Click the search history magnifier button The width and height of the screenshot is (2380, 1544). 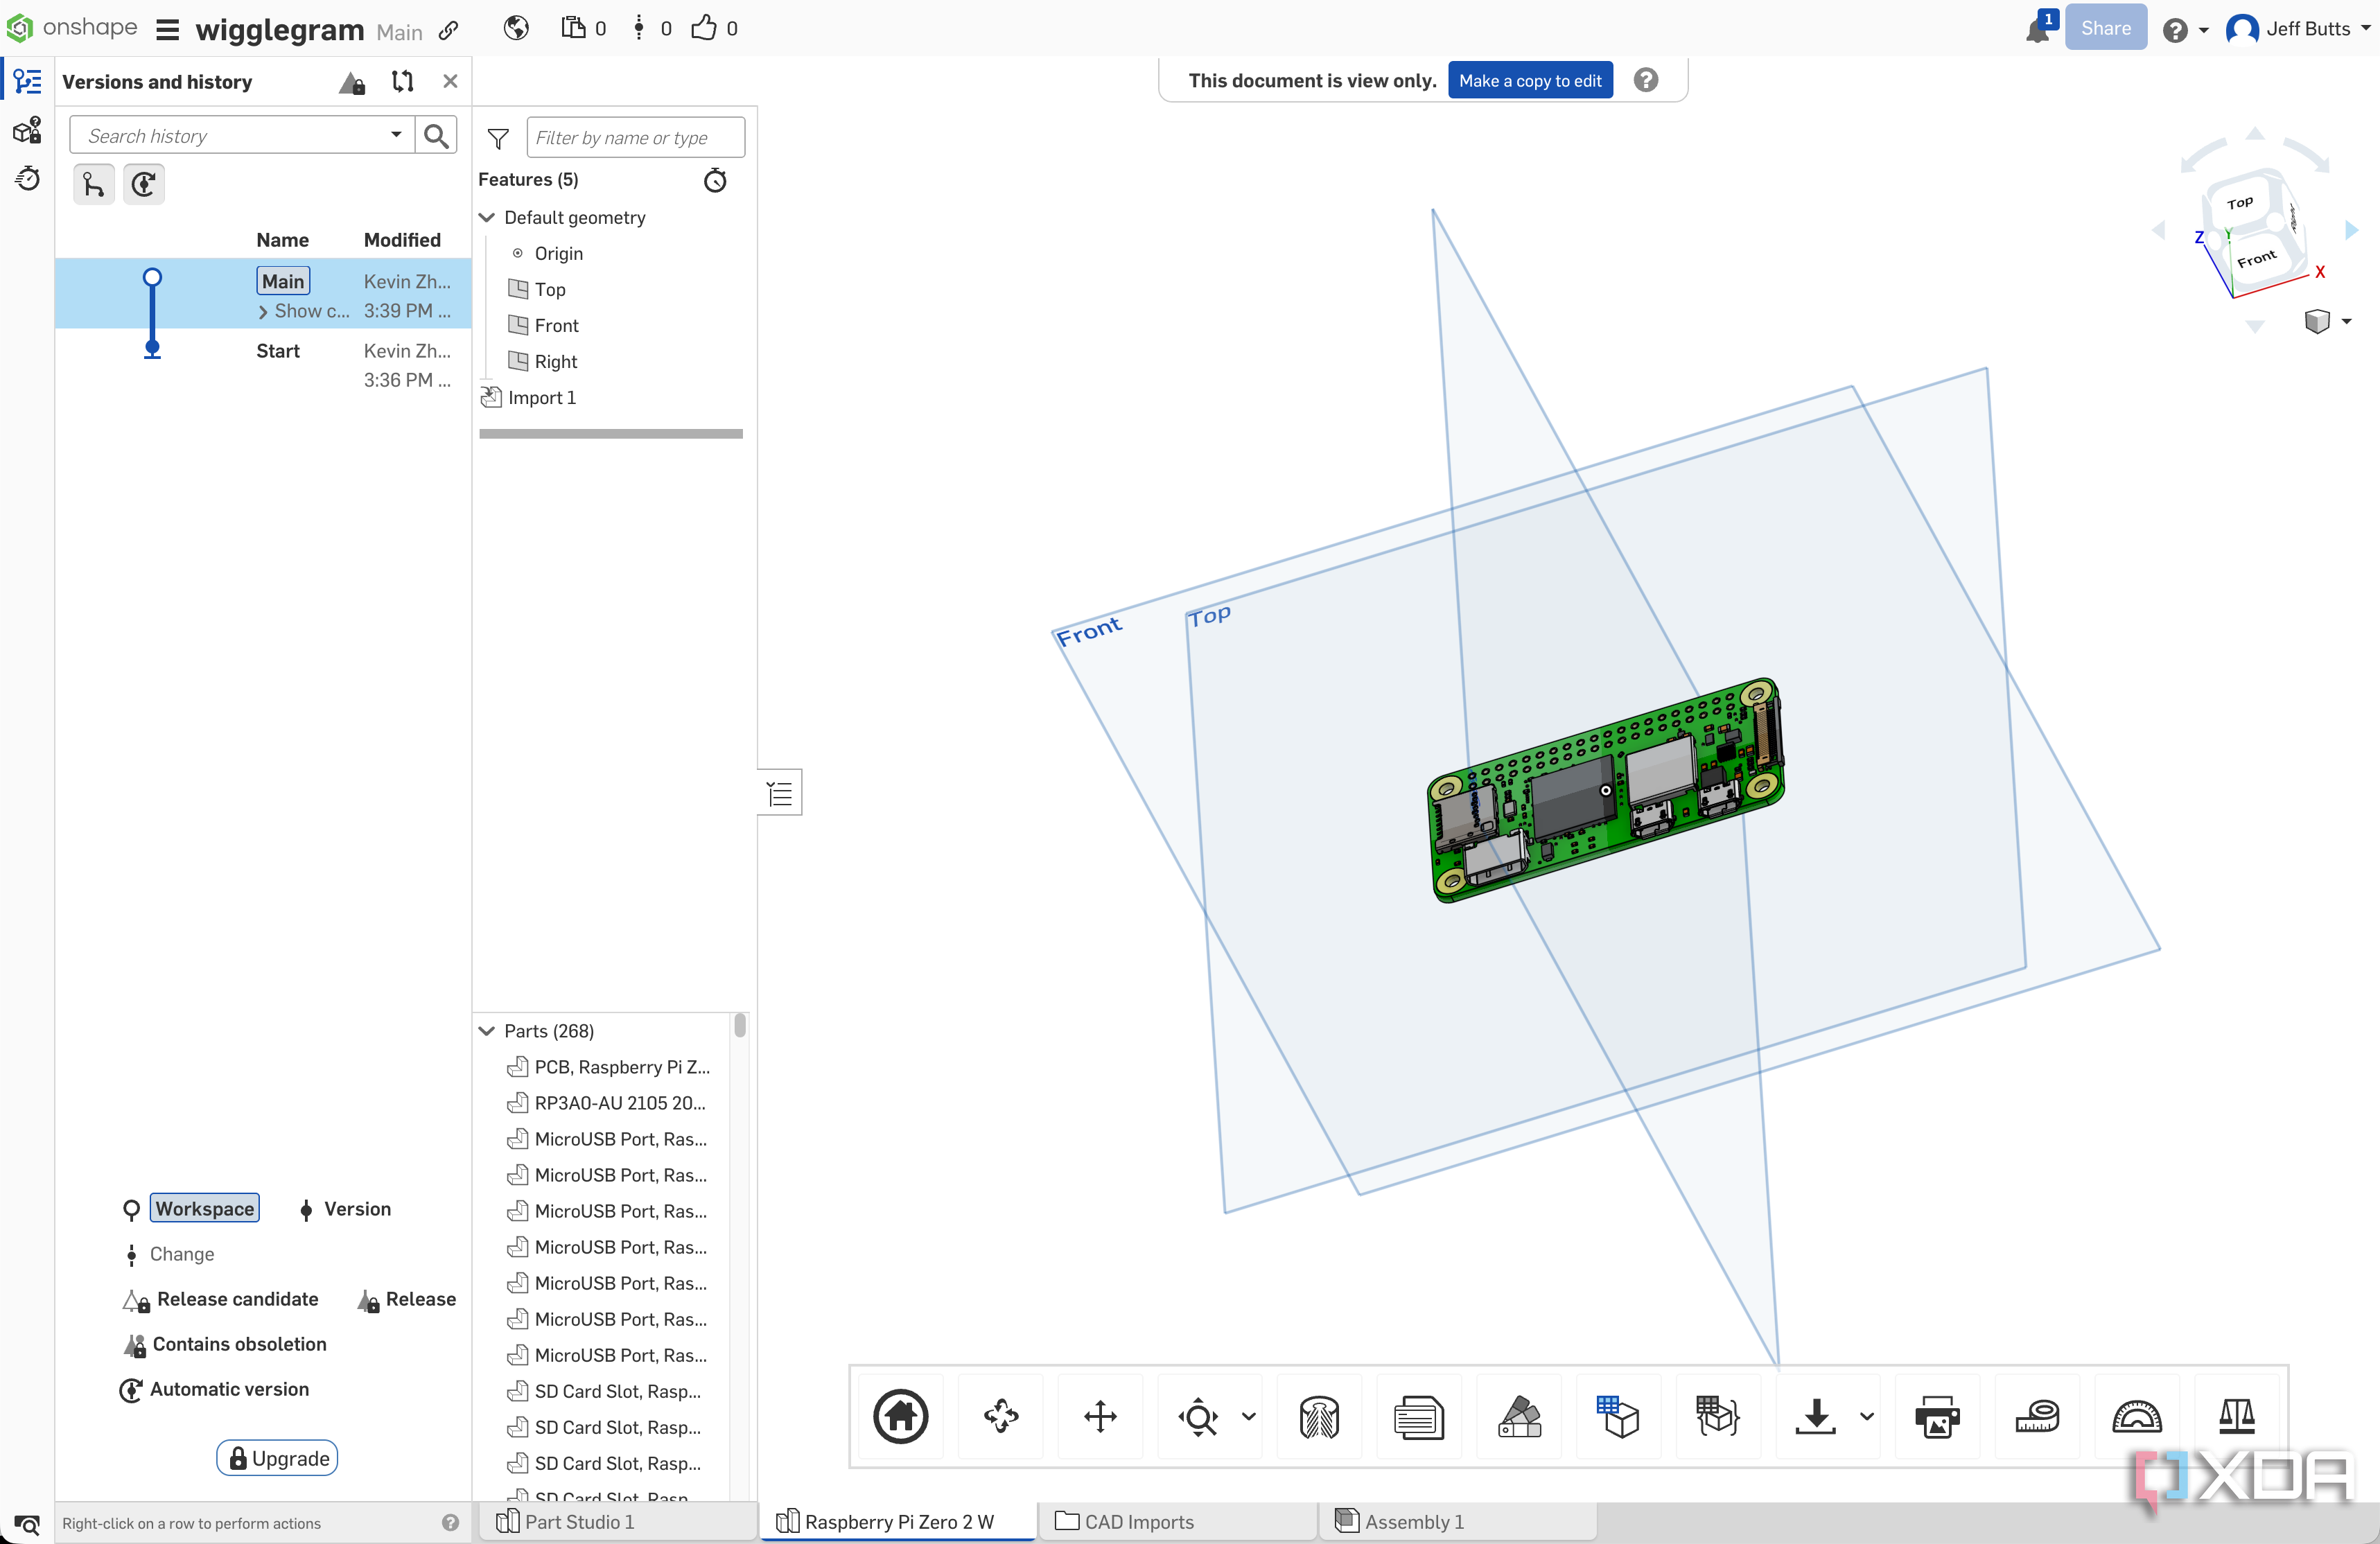click(x=436, y=135)
